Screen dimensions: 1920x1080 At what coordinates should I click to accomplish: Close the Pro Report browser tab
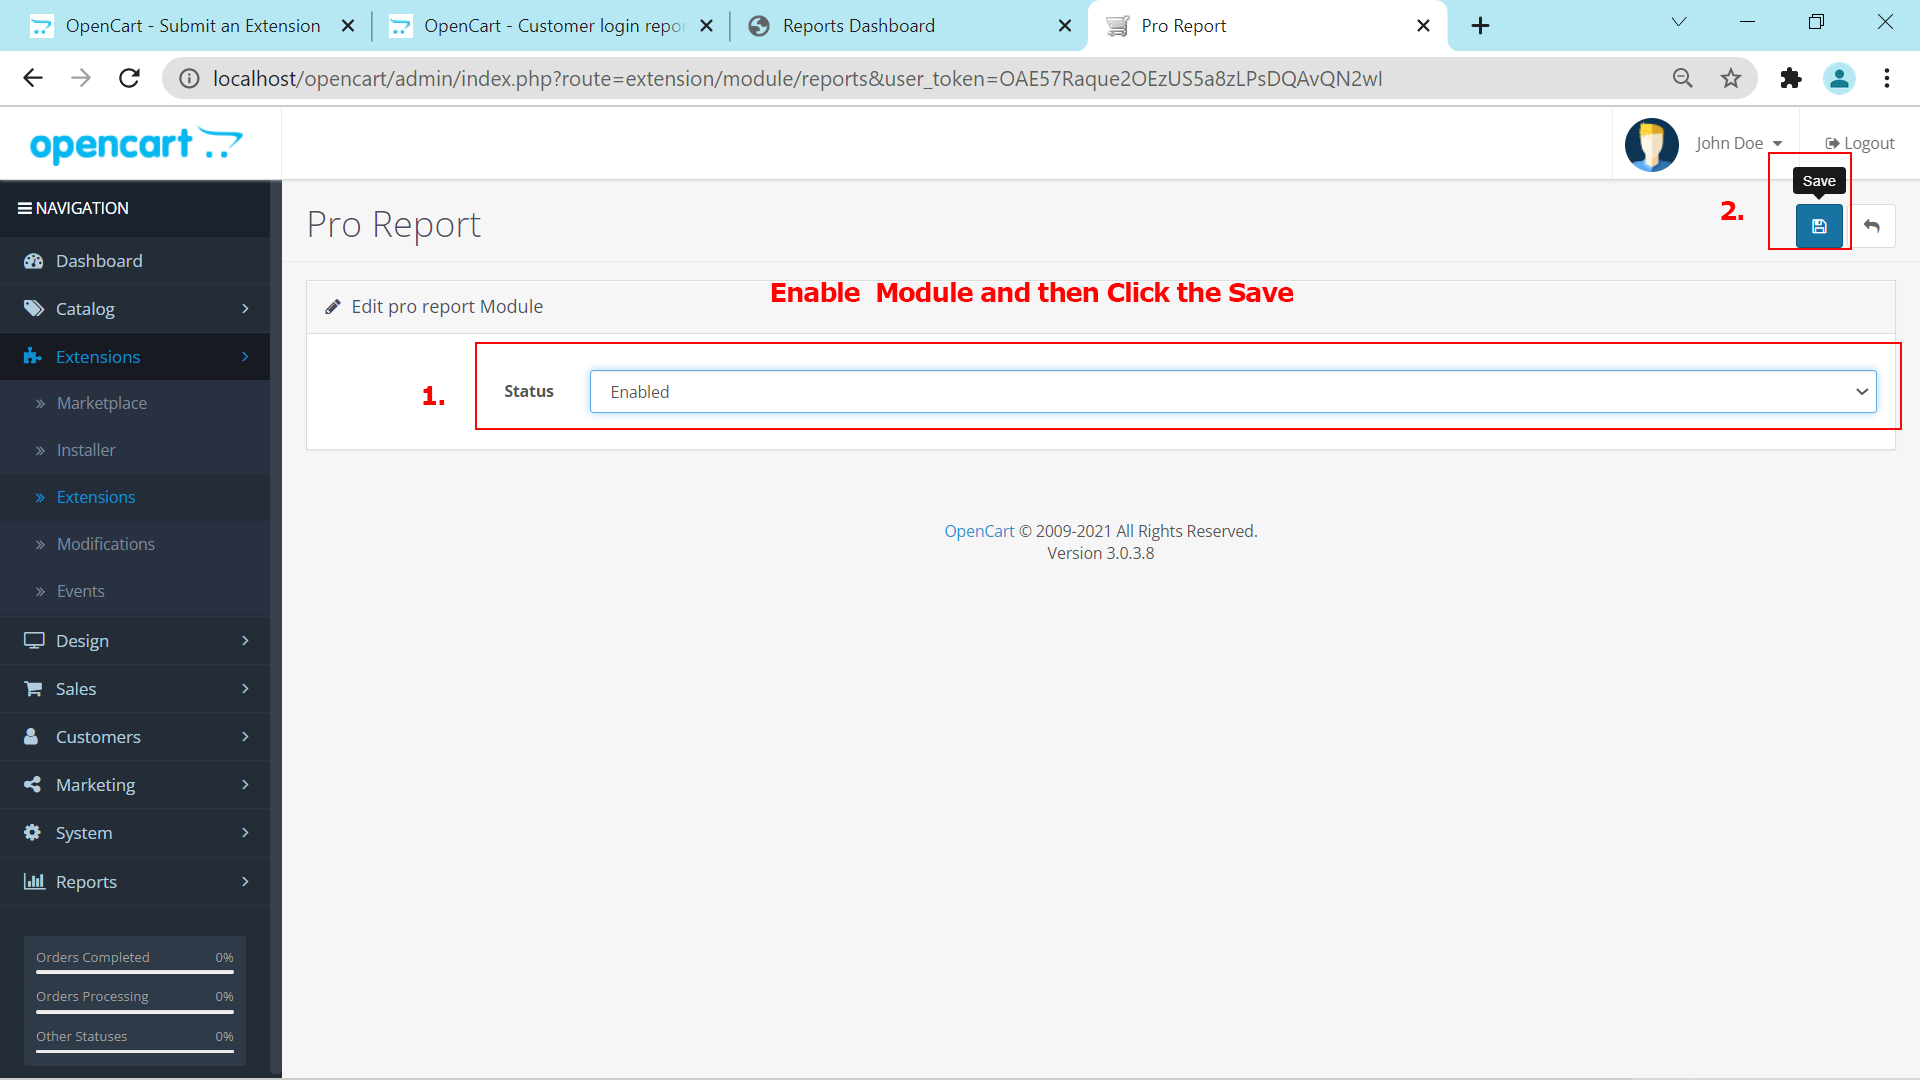click(1423, 26)
